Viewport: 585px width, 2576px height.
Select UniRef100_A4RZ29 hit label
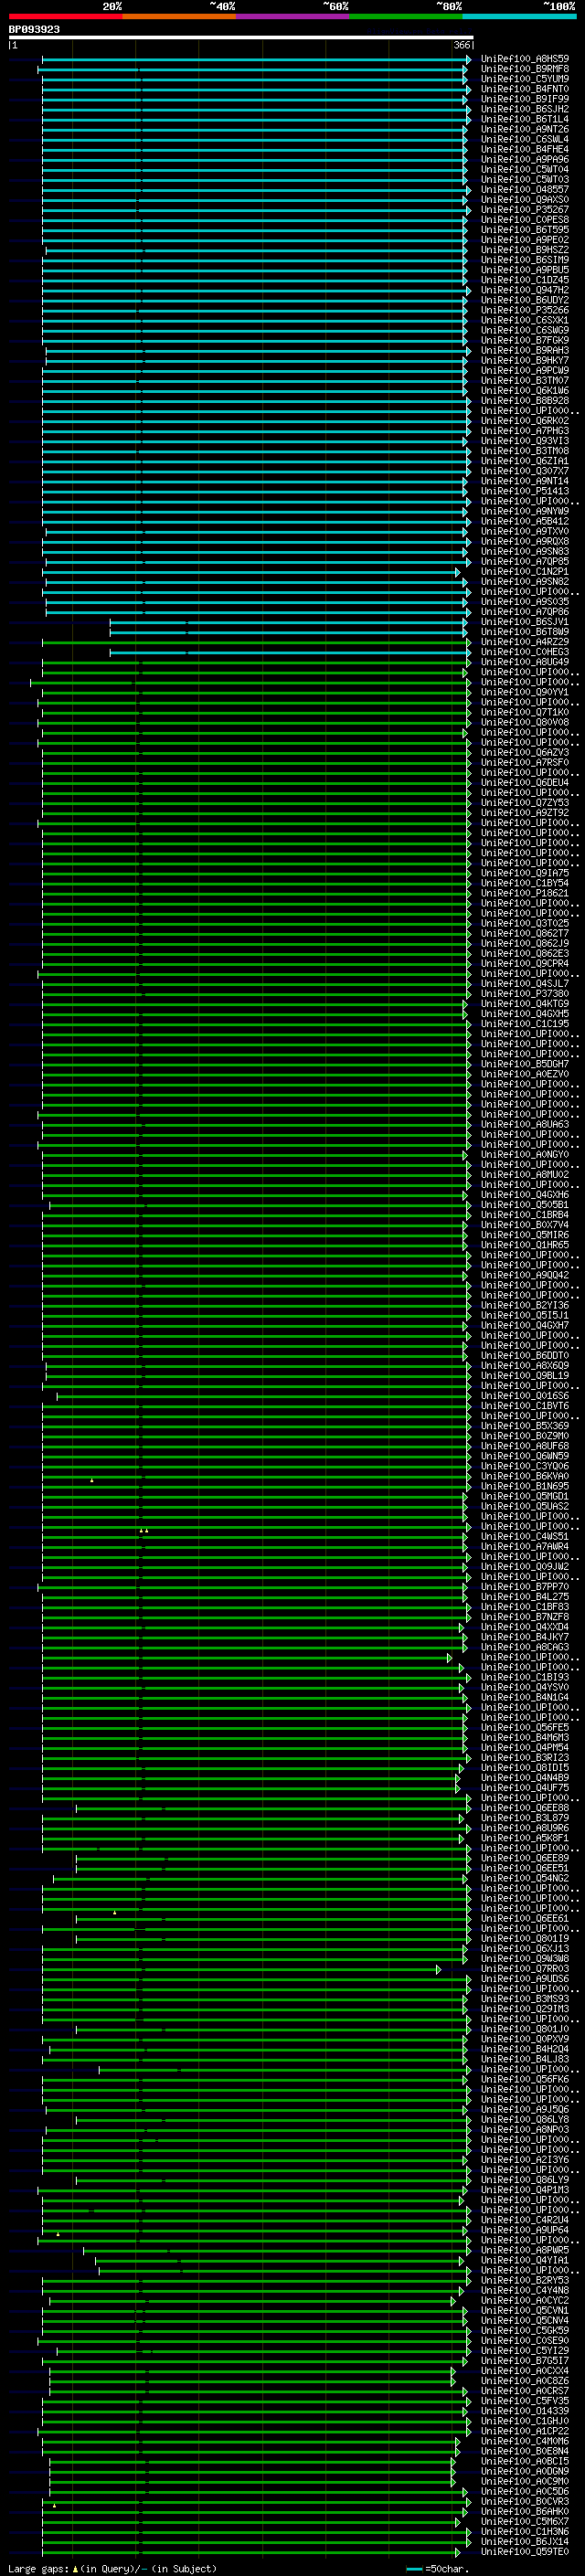coord(525,642)
